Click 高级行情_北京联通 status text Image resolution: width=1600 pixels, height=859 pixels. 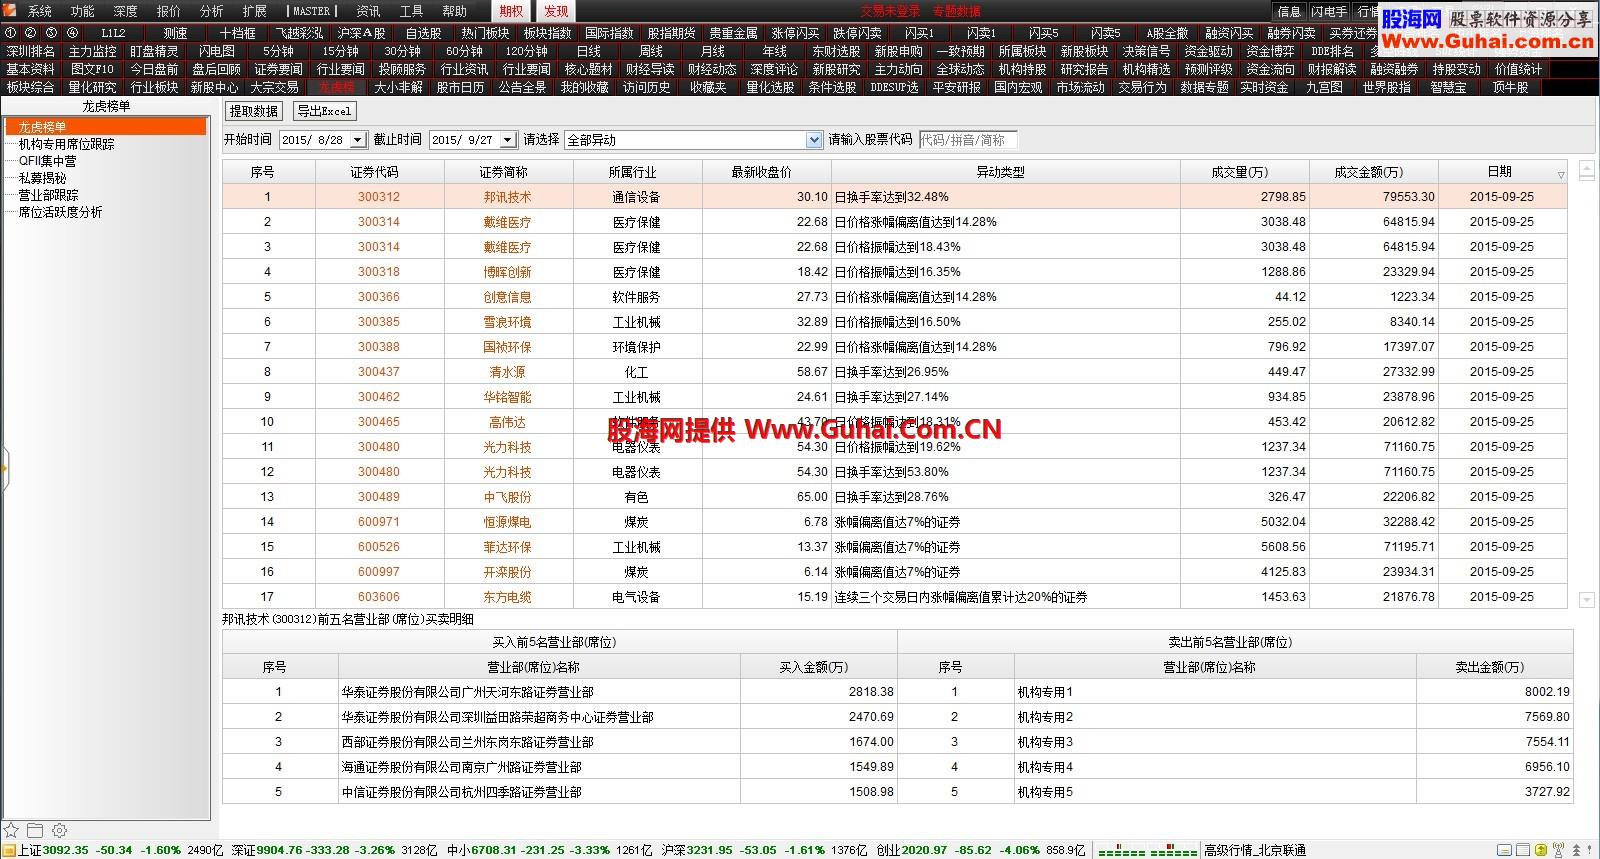tap(1255, 850)
